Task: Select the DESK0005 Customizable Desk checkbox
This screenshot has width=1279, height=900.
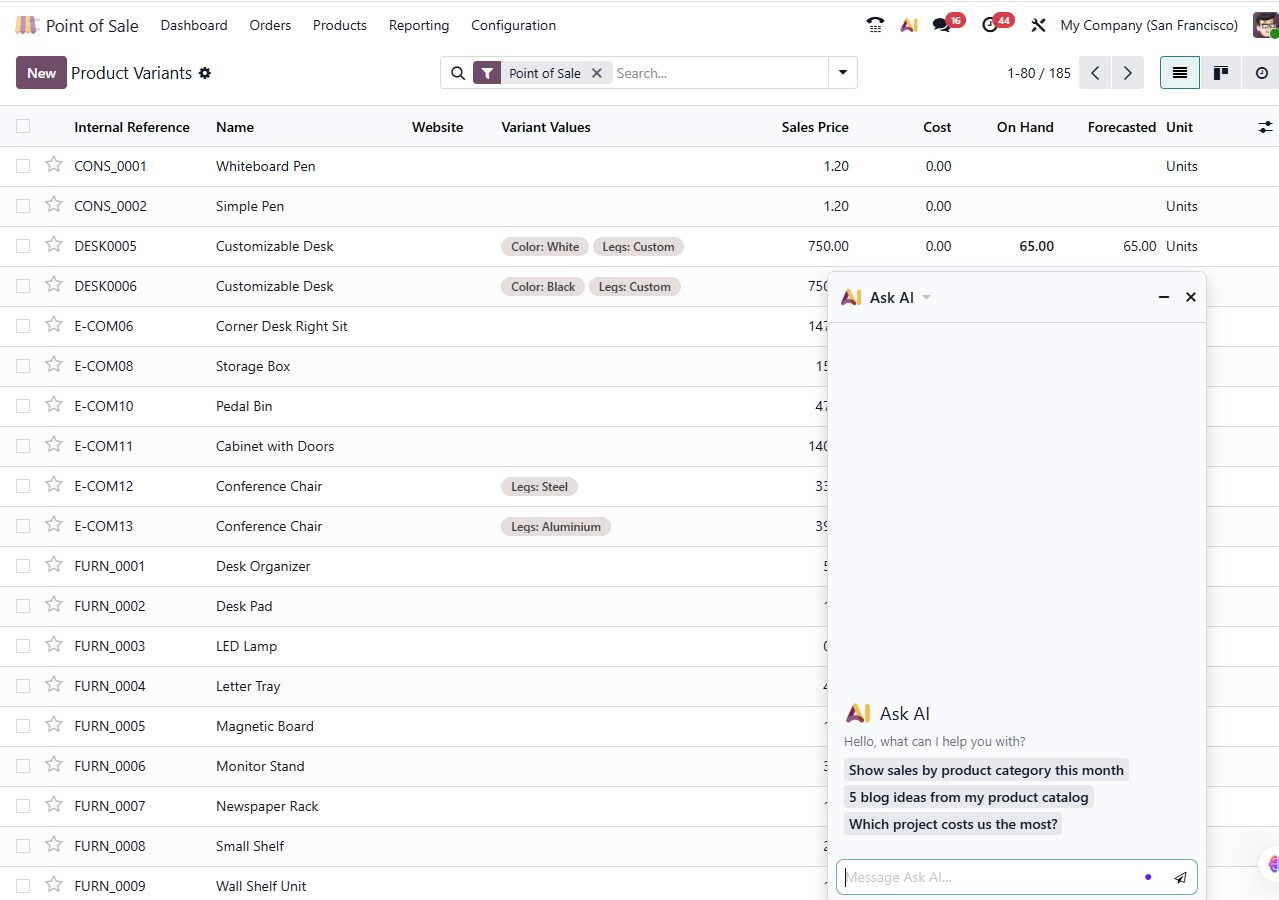Action: pos(23,246)
